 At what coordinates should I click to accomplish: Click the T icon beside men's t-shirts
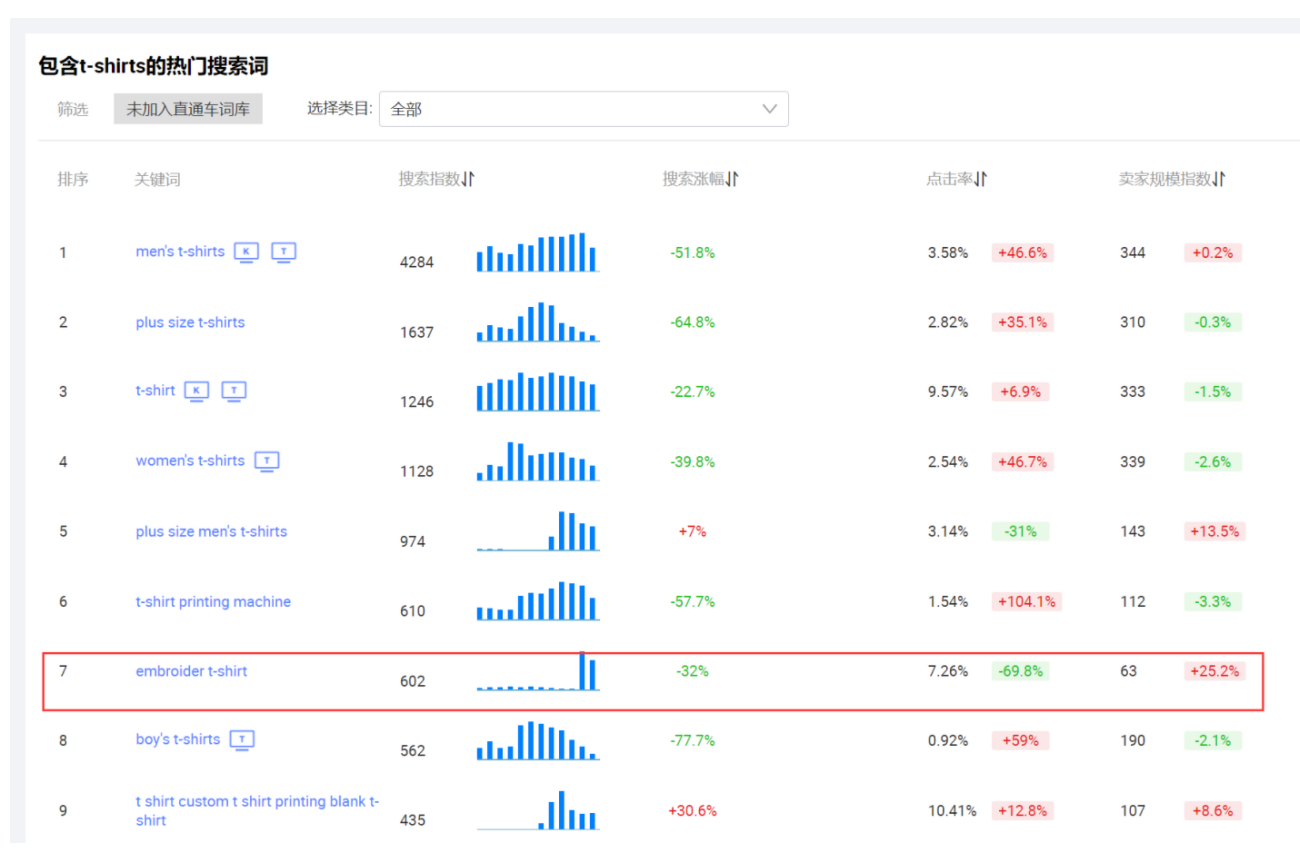[284, 252]
